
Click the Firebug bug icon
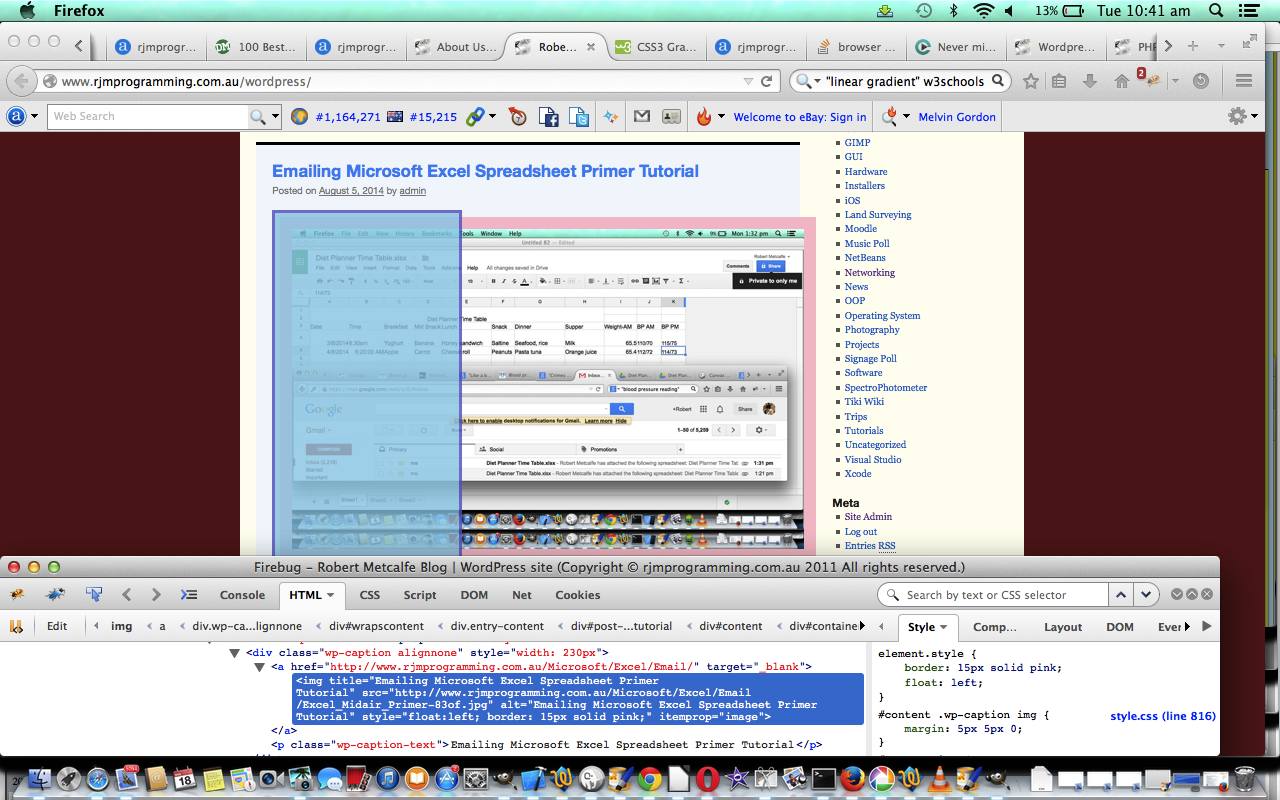coord(18,594)
